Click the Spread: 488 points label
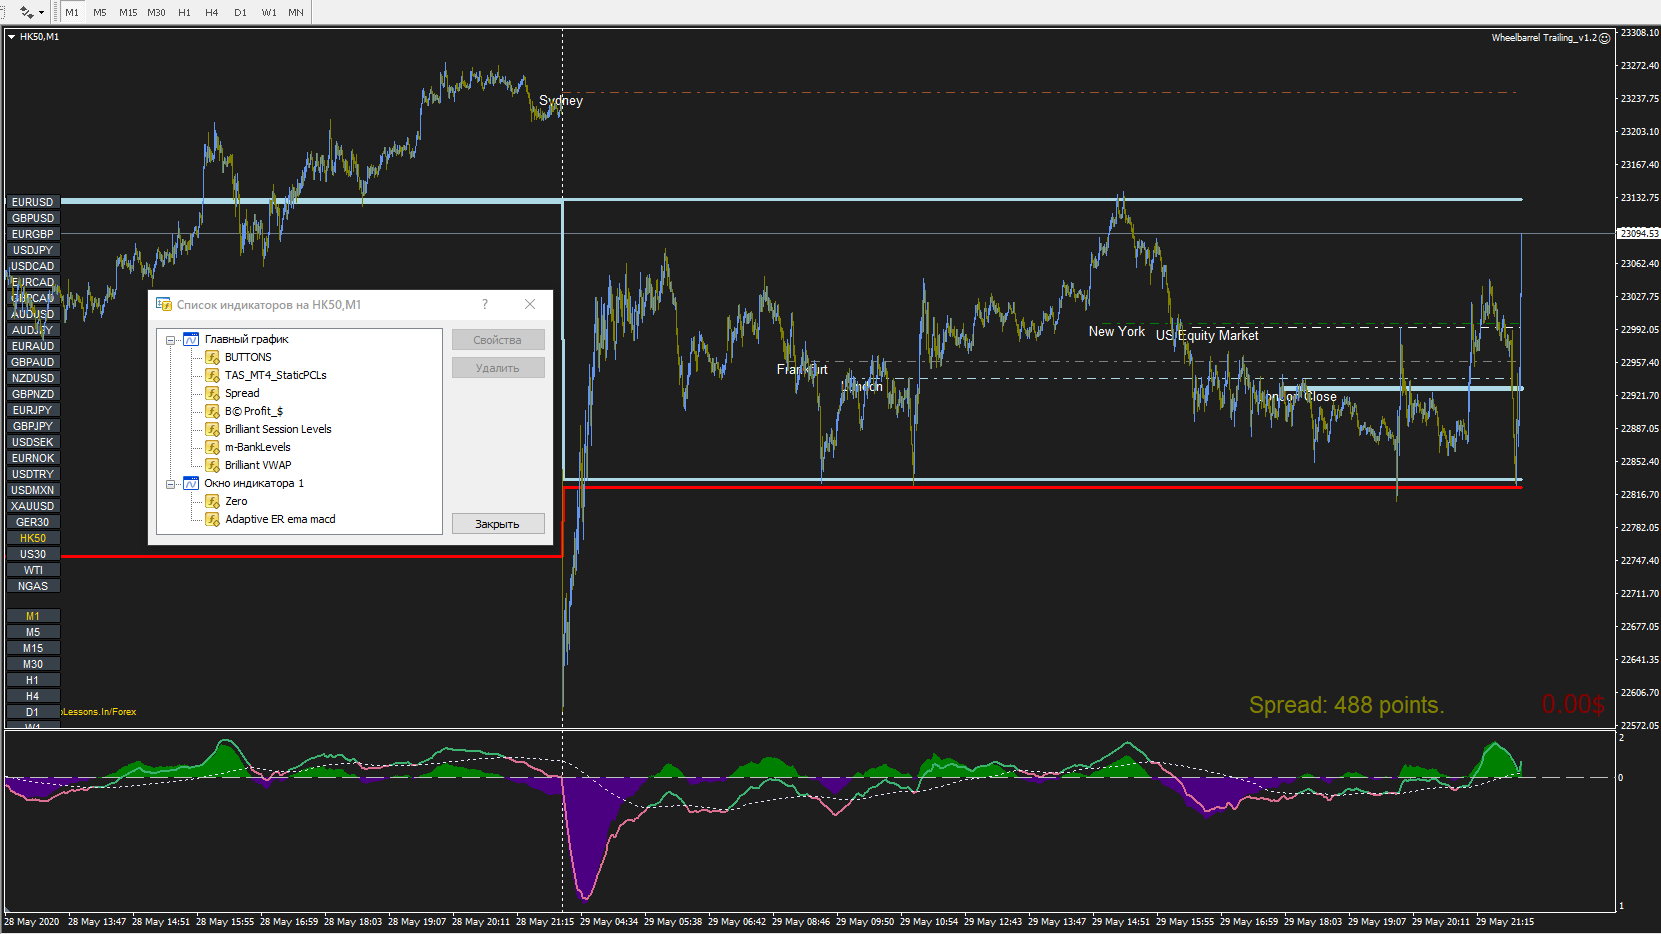 click(x=1346, y=705)
